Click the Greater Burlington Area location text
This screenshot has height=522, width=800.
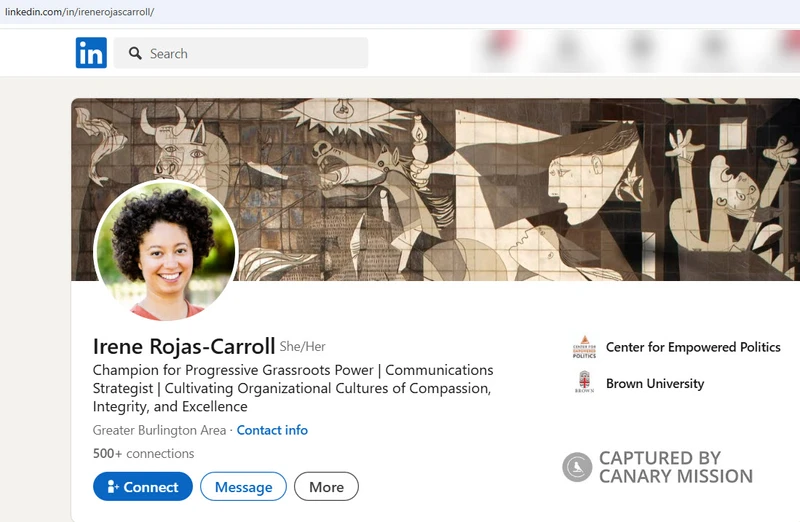point(160,430)
